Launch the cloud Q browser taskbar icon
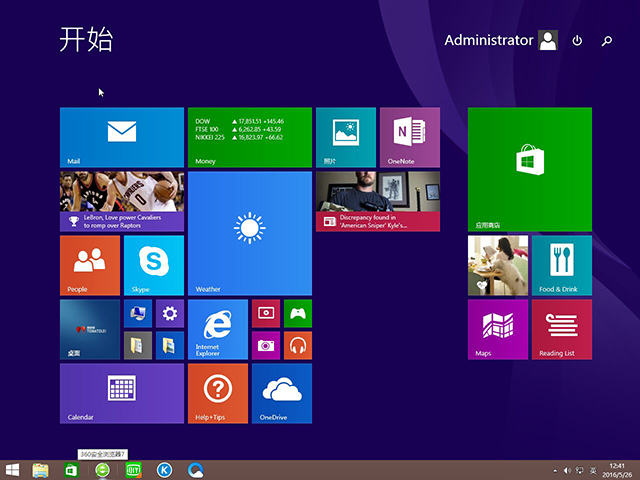The height and width of the screenshot is (480, 640). pos(196,470)
